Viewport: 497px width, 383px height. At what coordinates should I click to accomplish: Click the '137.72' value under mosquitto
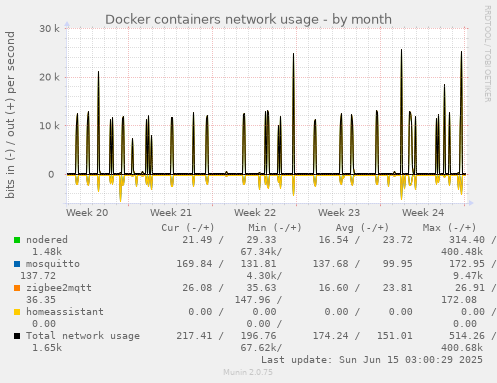(x=38, y=276)
